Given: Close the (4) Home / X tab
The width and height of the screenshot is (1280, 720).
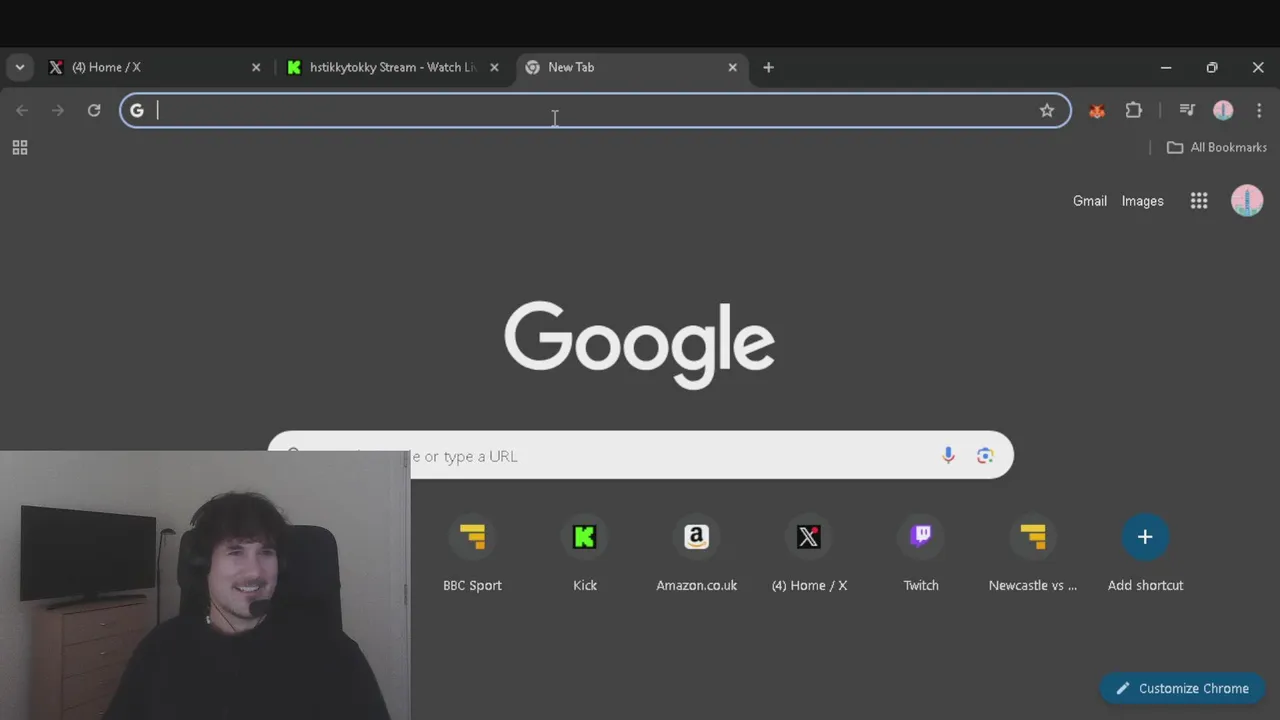Looking at the screenshot, I should (x=256, y=68).
